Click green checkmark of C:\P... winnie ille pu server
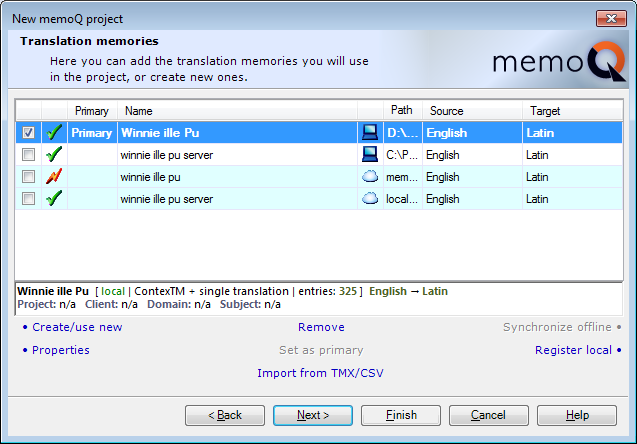The image size is (637, 444). coord(54,154)
